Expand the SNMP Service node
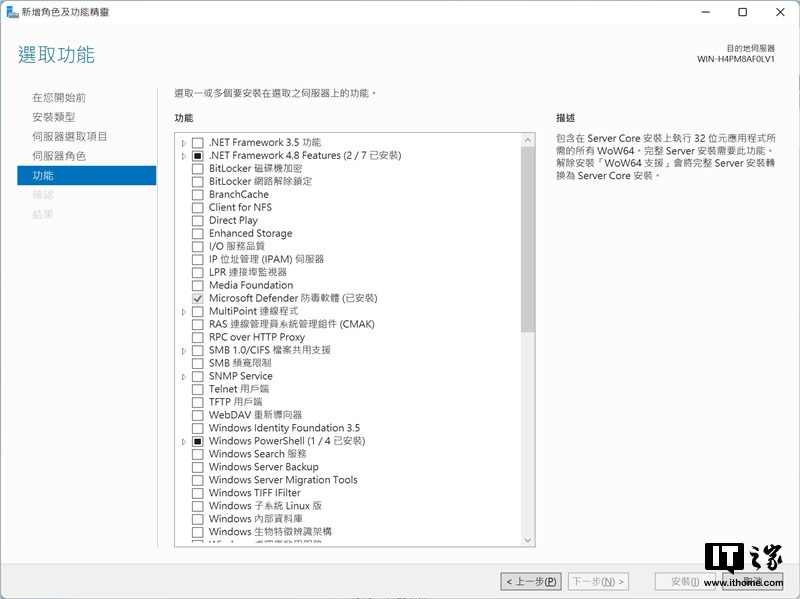Image resolution: width=800 pixels, height=599 pixels. [184, 377]
